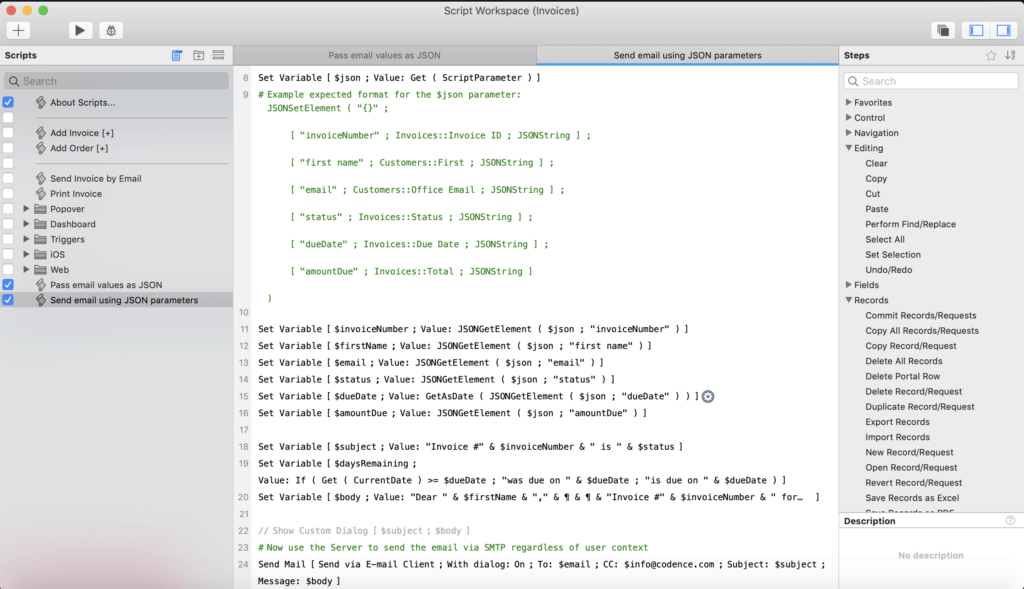
Task: Run the current script using the play icon
Action: (x=79, y=30)
